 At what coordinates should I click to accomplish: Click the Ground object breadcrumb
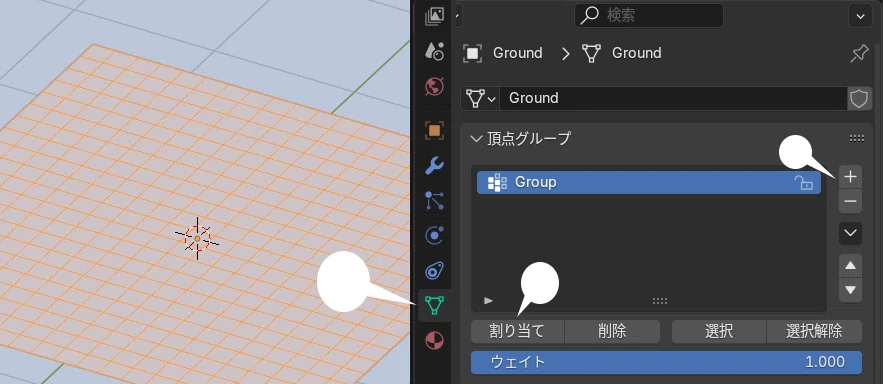tap(503, 53)
